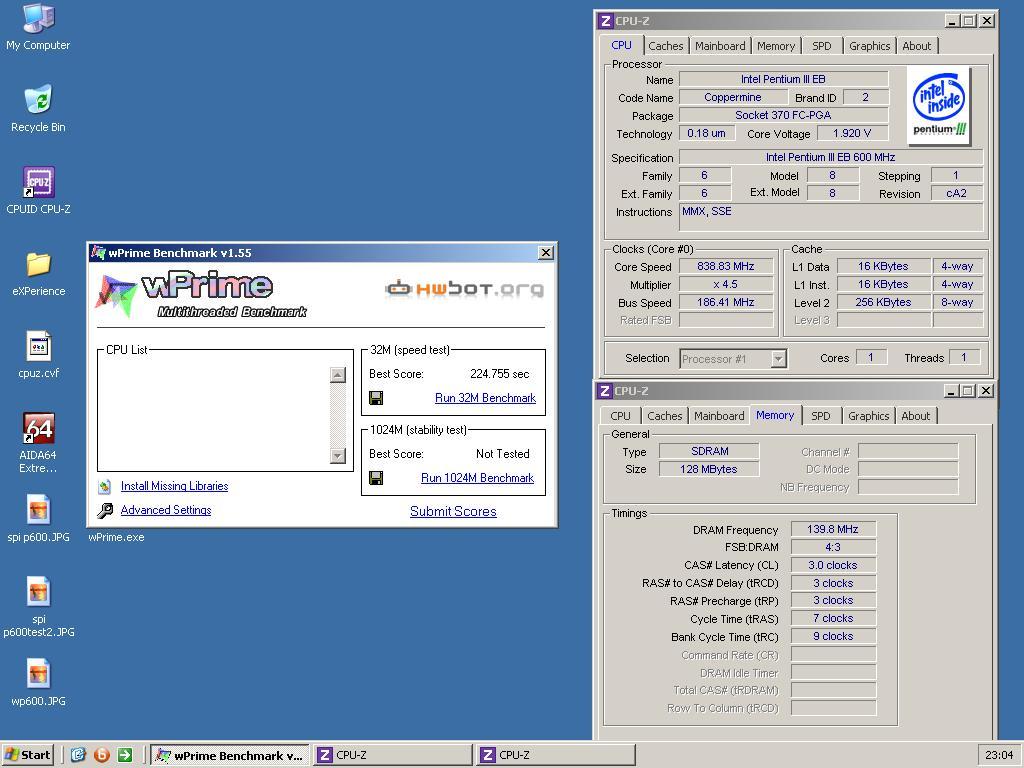This screenshot has width=1024, height=768.
Task: Click the orange quick launch icon
Action: click(x=102, y=755)
